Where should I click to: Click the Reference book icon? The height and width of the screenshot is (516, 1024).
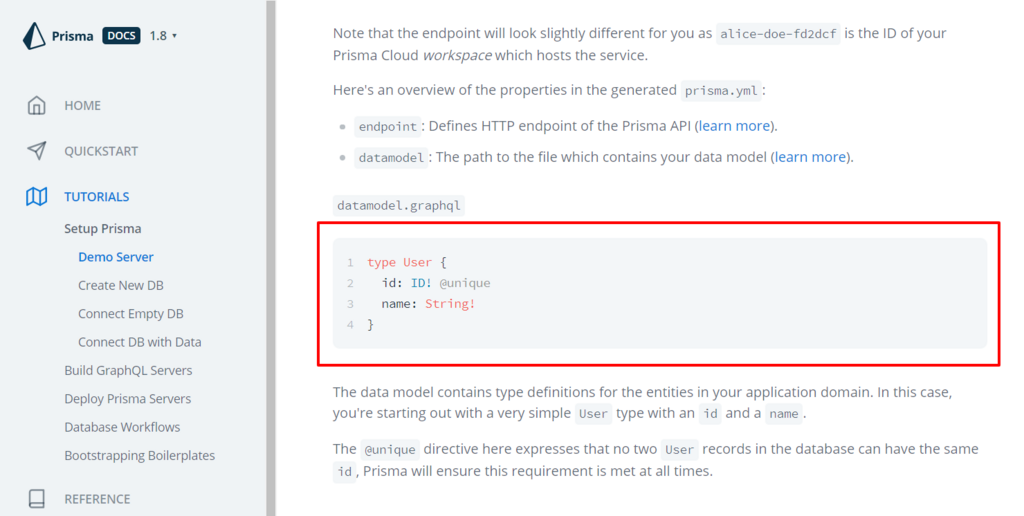click(x=37, y=499)
